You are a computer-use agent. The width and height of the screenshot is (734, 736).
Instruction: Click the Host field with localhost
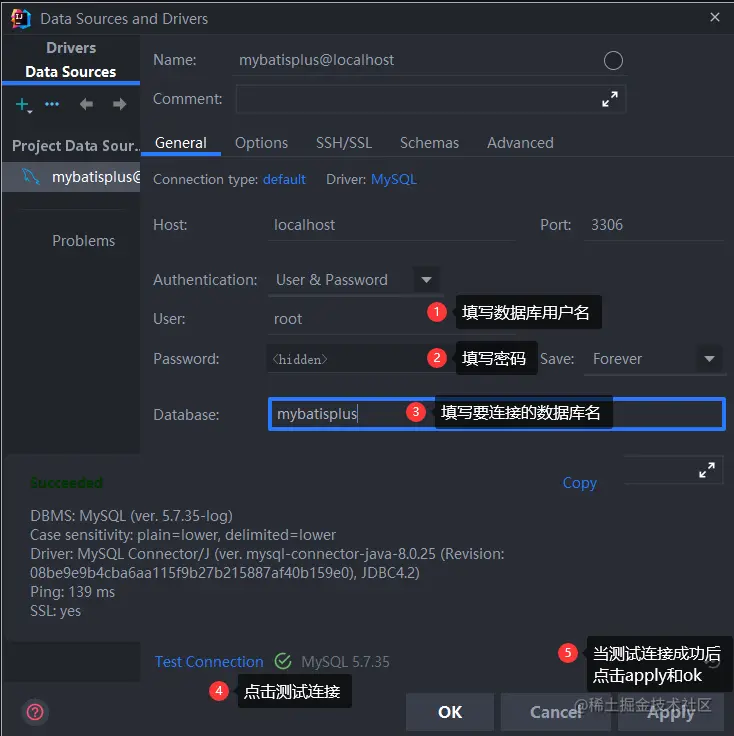(392, 225)
